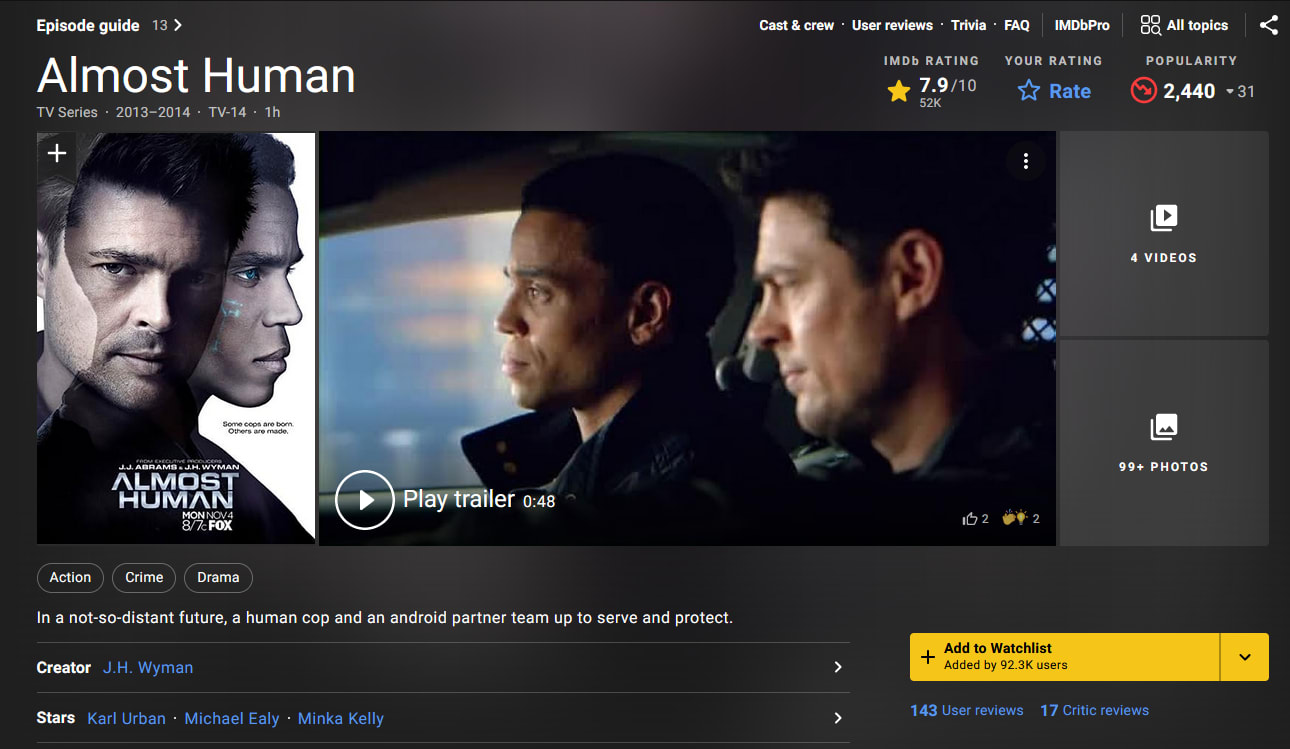Select the Crime genre chip
Image resolution: width=1290 pixels, height=749 pixels.
click(144, 577)
